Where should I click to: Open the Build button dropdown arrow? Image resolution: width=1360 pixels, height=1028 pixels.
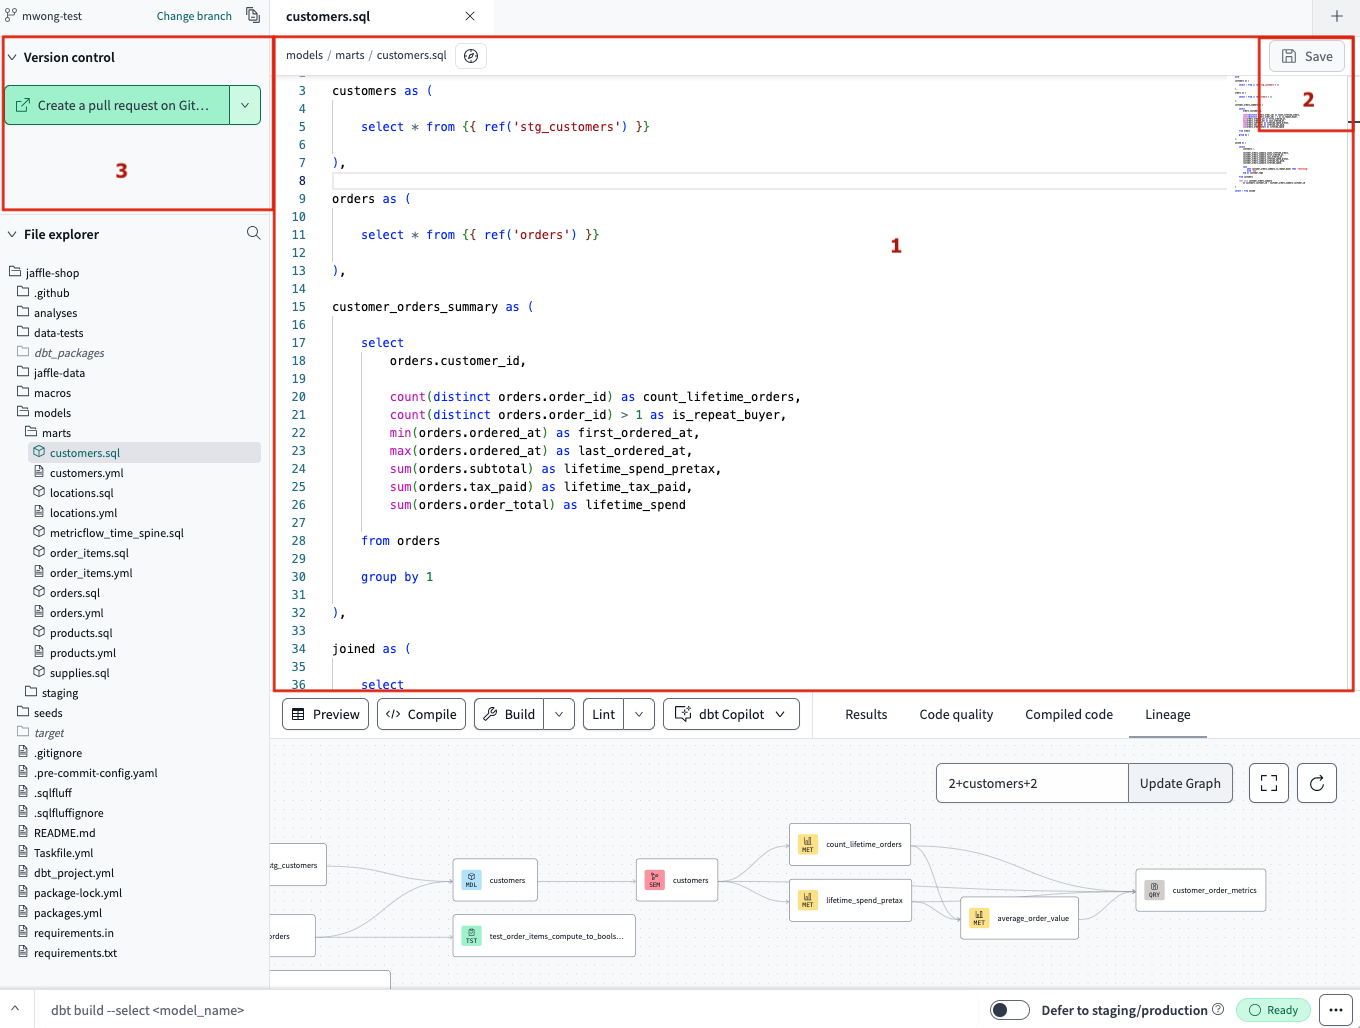coord(557,714)
